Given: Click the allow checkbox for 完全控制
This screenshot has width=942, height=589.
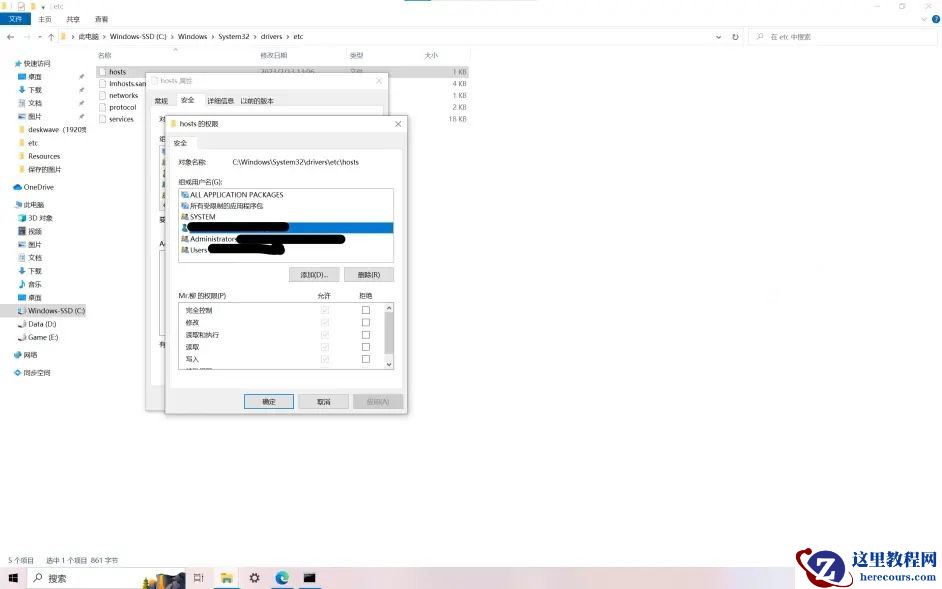Looking at the screenshot, I should click(324, 310).
